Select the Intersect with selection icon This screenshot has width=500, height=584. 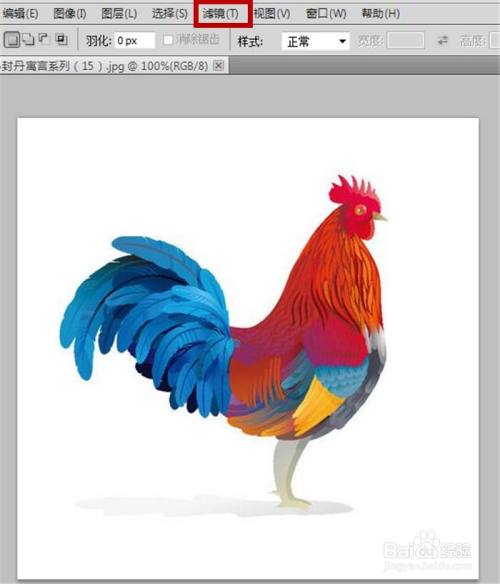point(61,39)
